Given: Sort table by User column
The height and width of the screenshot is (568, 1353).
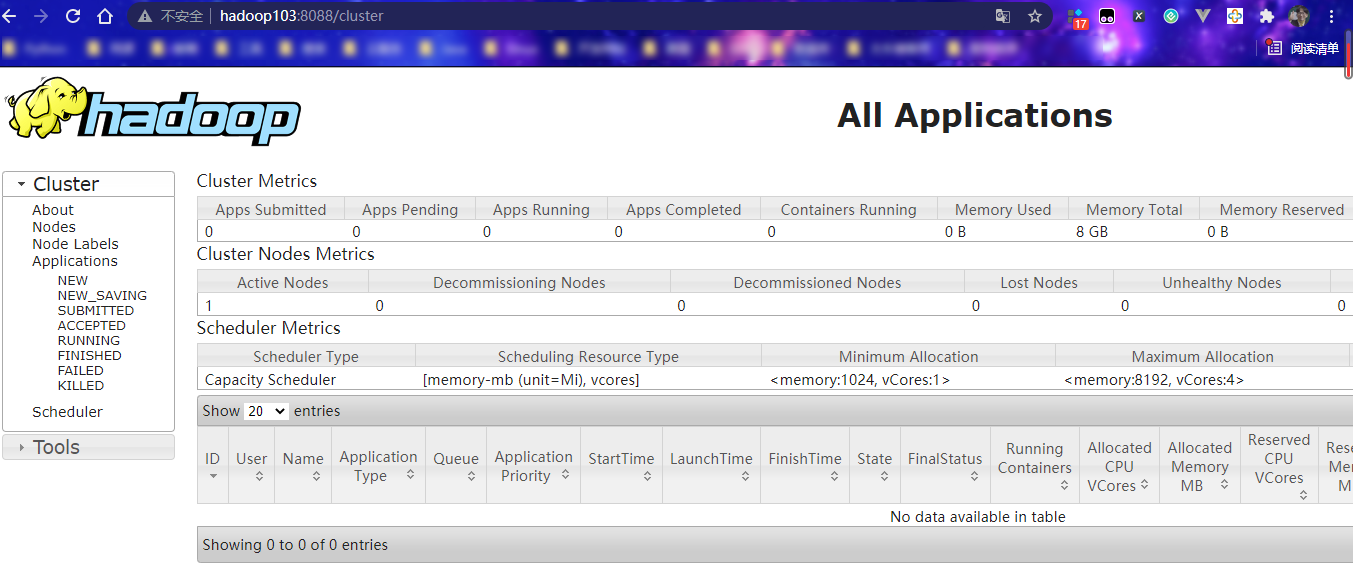Looking at the screenshot, I should click(252, 465).
